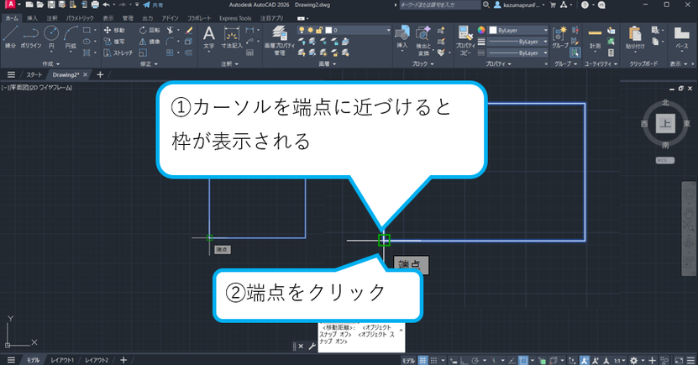The image size is (698, 365).
Task: Open the ByLayer lineweight dropdown
Action: tap(545, 41)
